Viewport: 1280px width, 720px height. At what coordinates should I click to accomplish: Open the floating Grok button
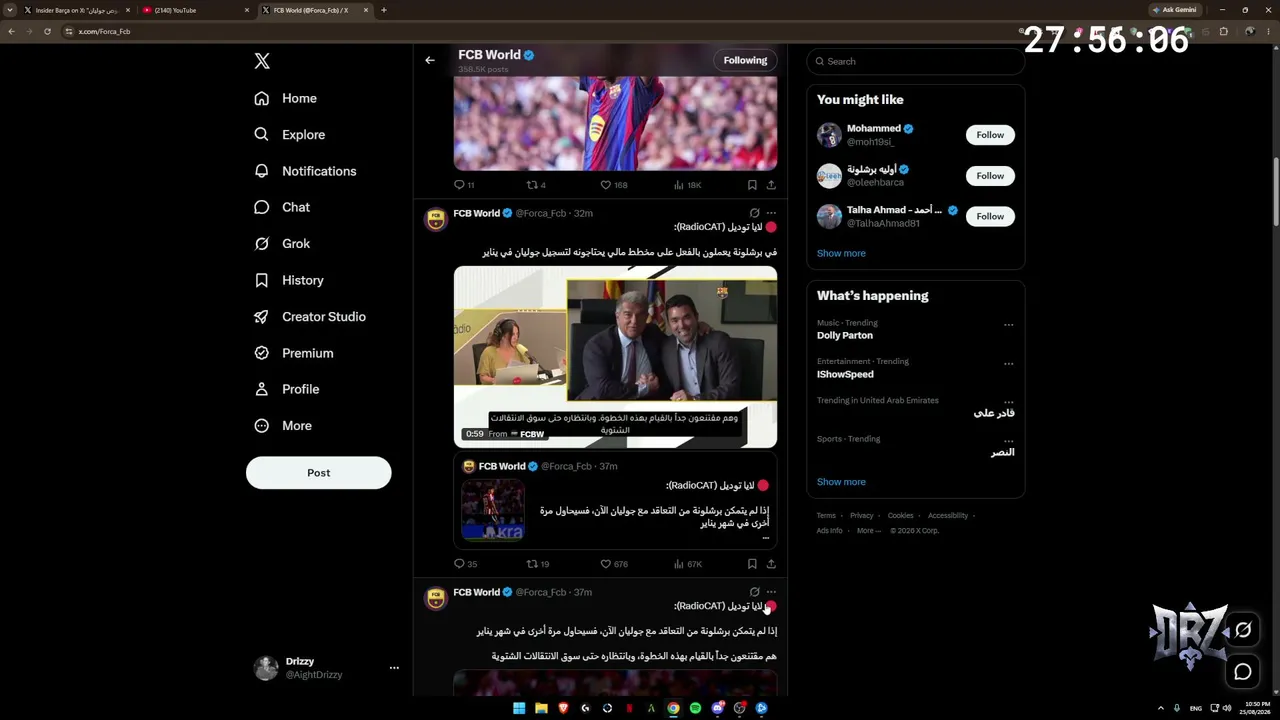(x=1243, y=630)
